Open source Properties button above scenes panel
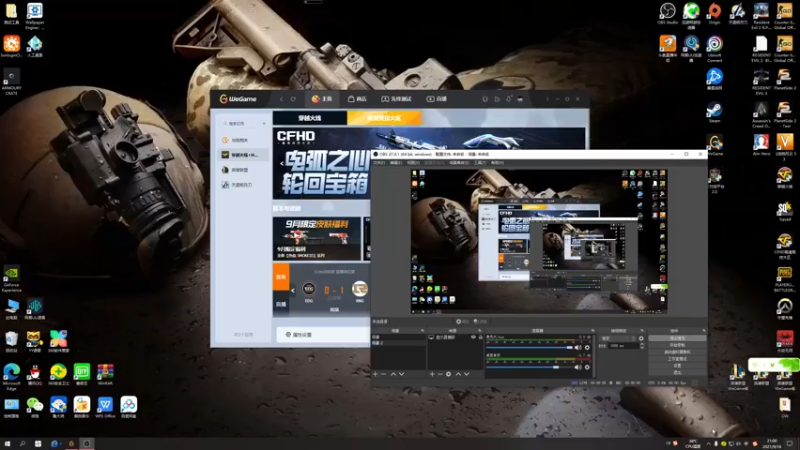Screen dimensions: 800x450 [462, 321]
